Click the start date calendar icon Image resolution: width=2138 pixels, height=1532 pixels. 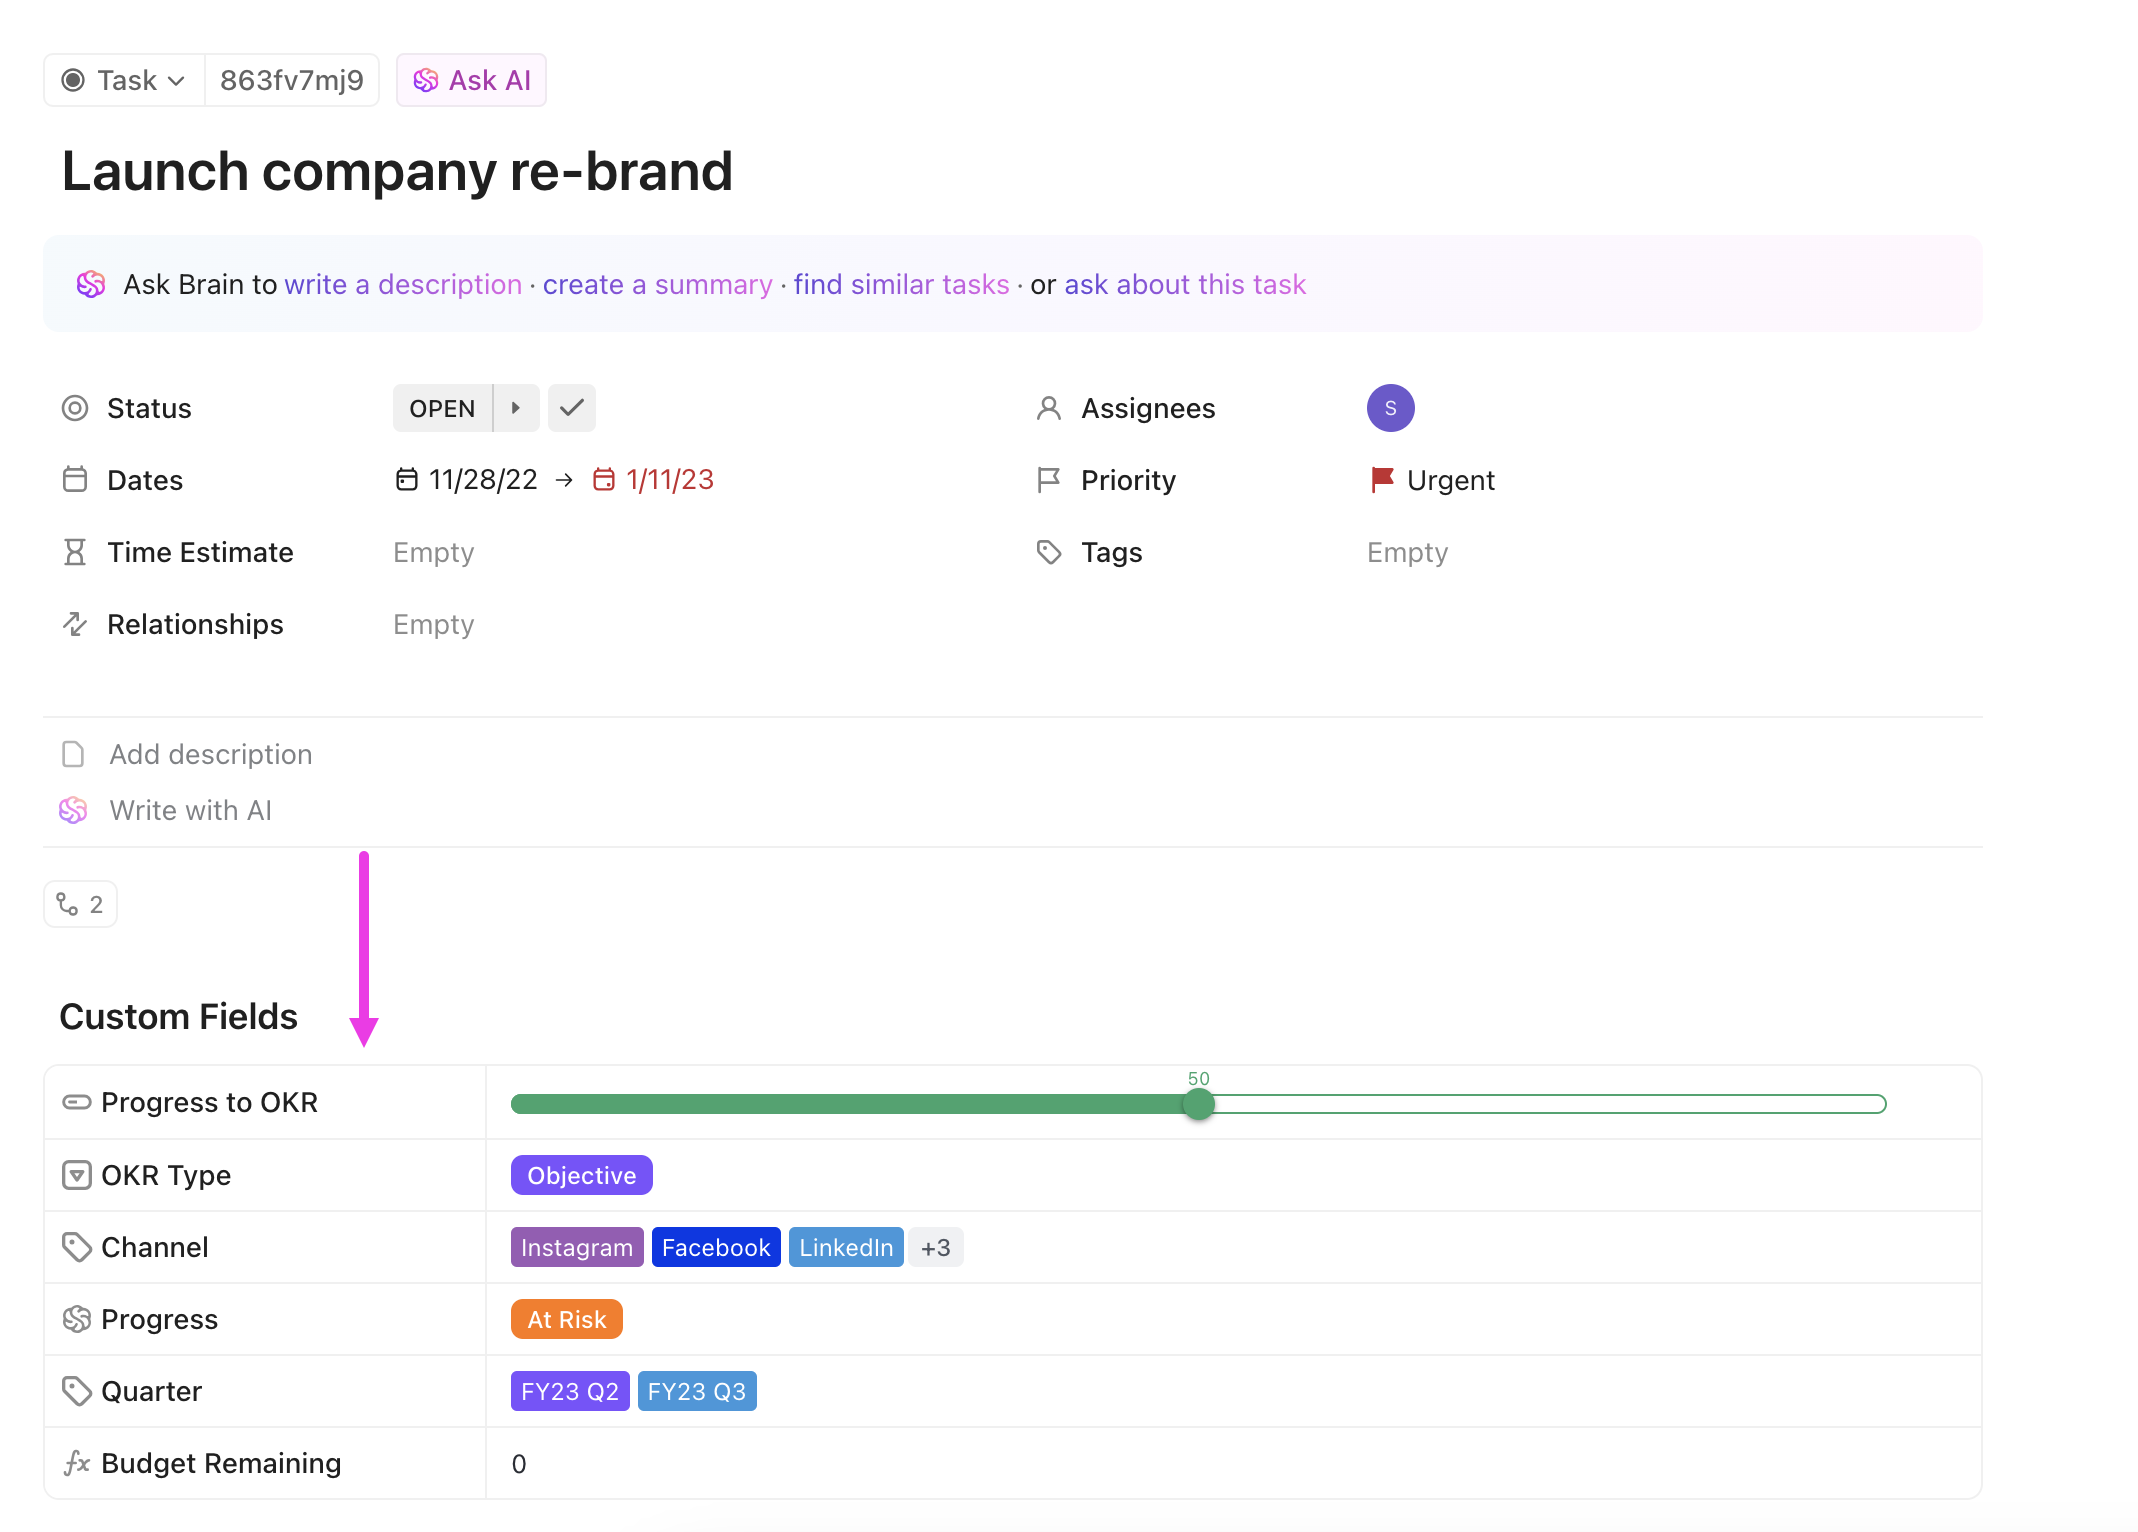click(406, 480)
